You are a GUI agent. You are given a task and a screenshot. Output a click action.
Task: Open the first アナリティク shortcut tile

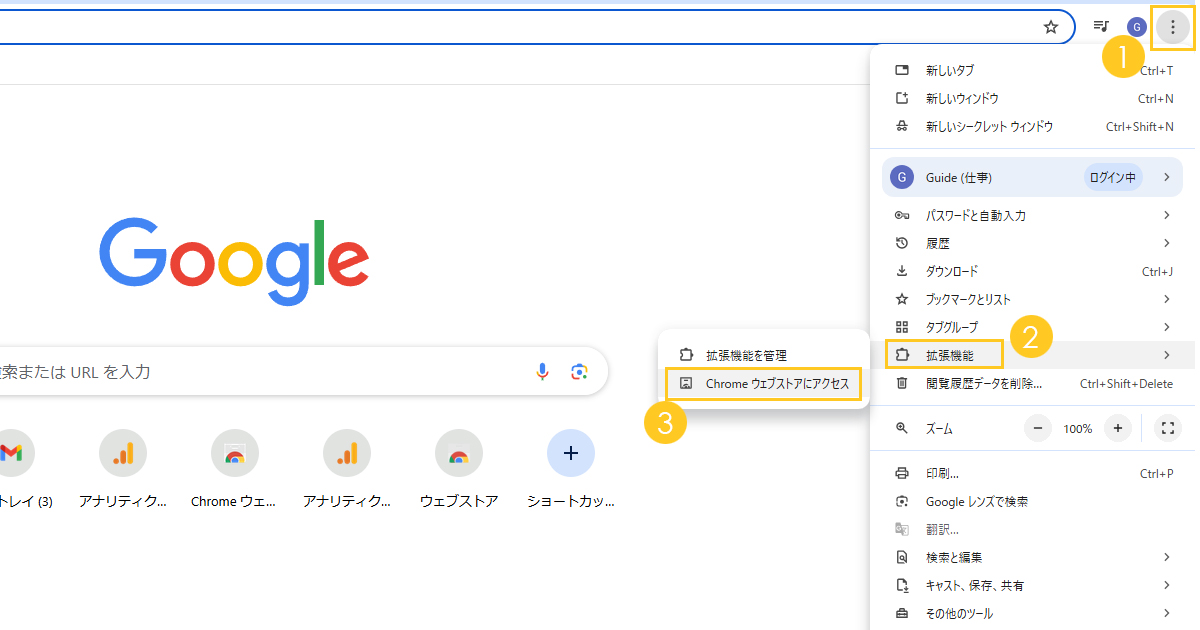point(122,470)
